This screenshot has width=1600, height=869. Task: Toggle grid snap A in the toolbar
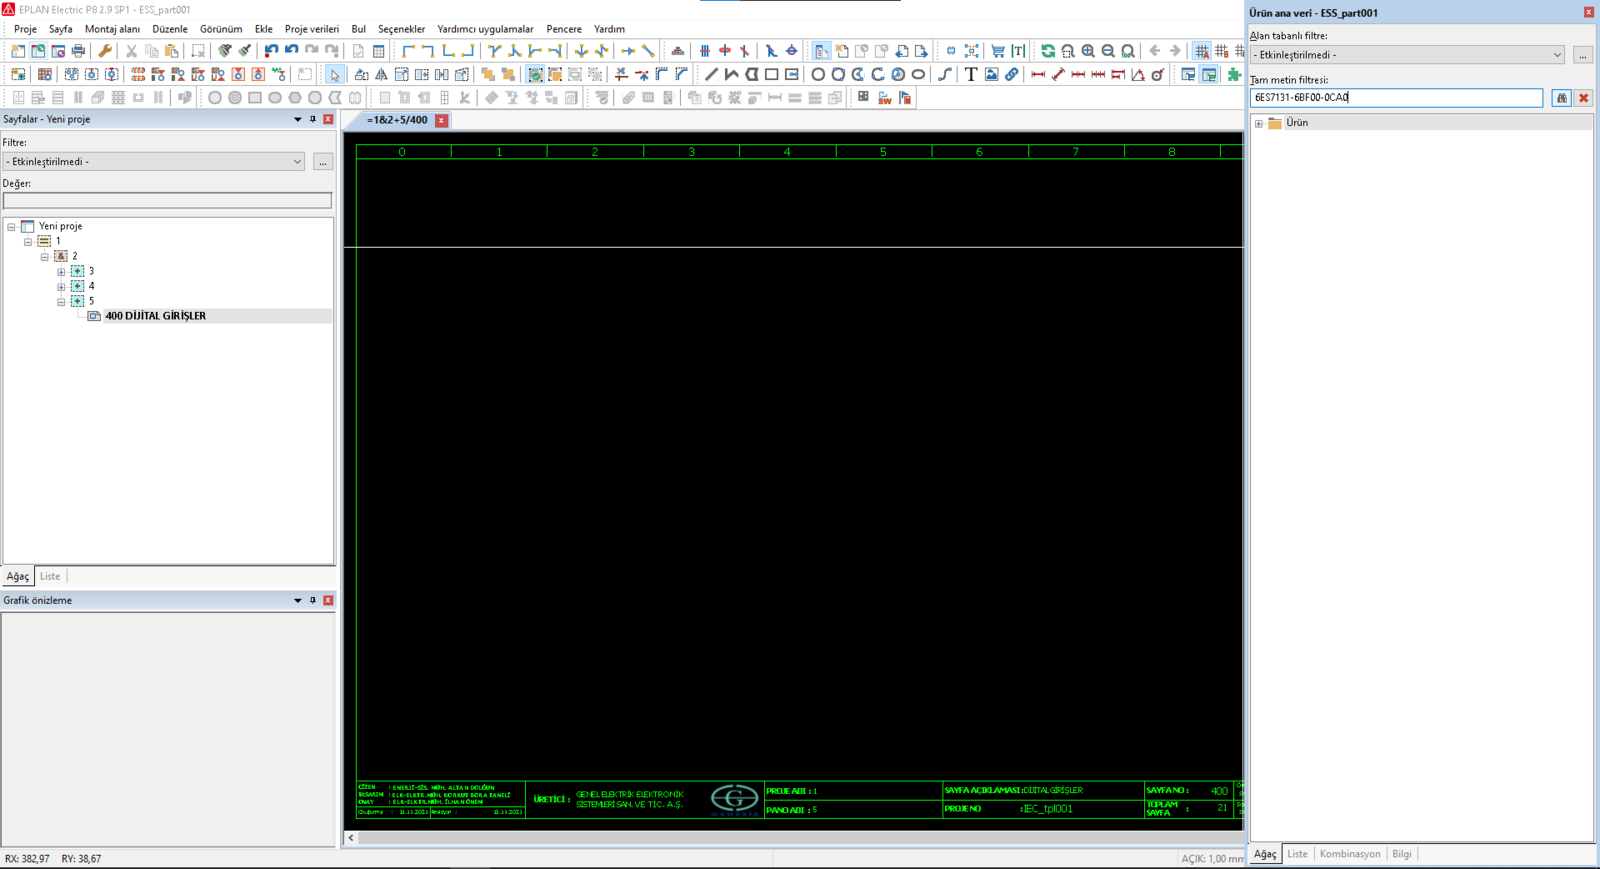point(1202,51)
